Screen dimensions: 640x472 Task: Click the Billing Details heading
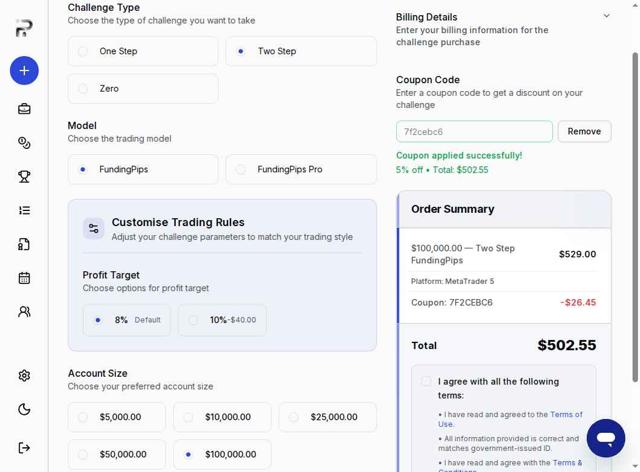pyautogui.click(x=427, y=17)
